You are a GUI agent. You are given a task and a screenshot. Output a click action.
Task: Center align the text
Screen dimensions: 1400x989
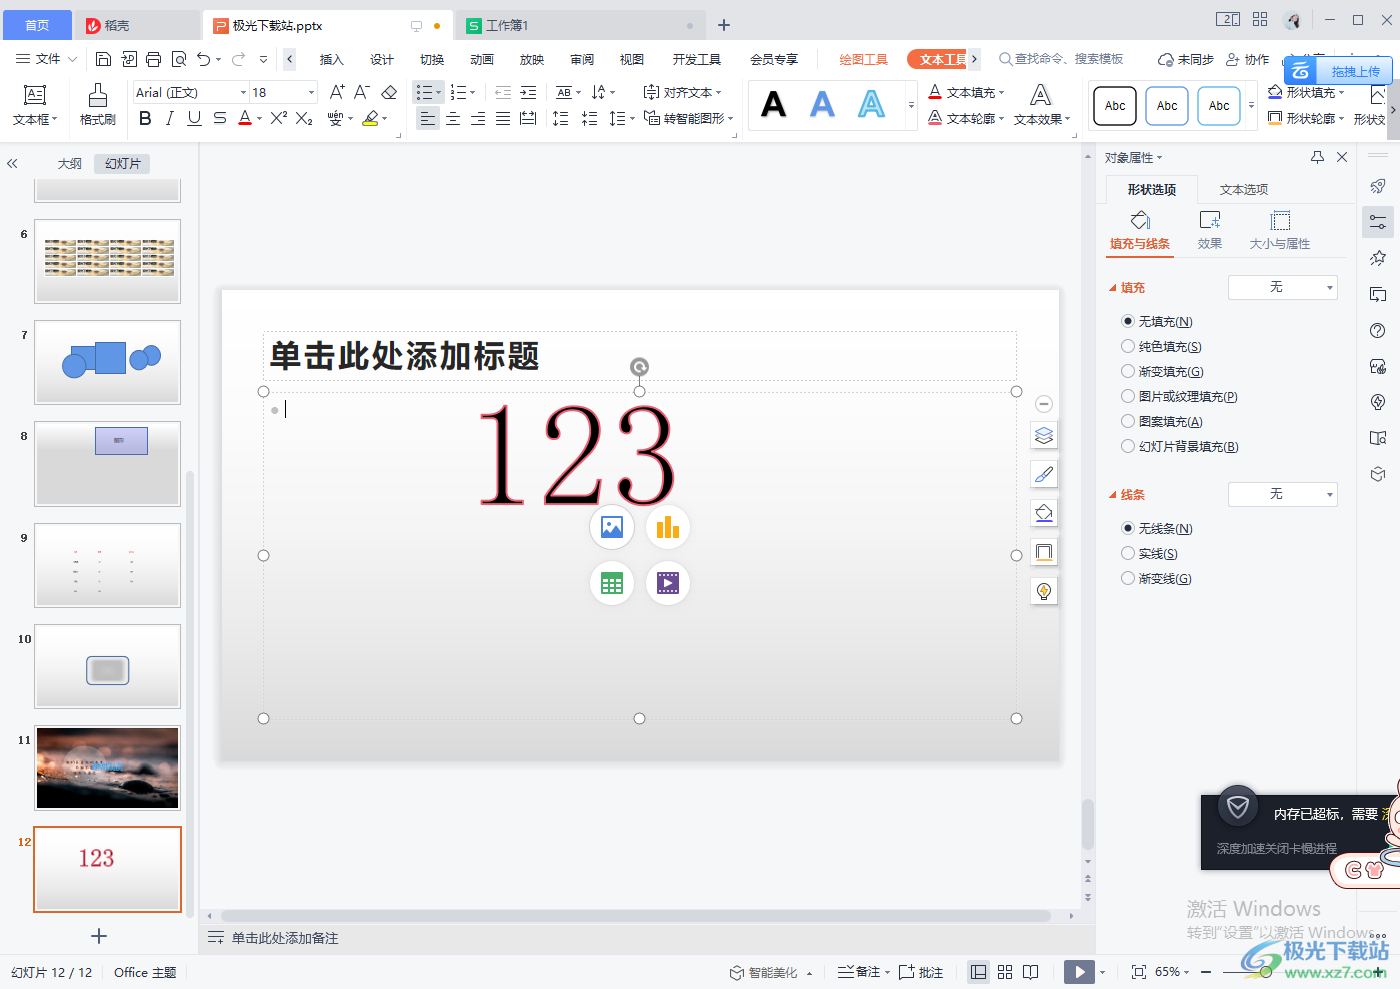point(453,118)
